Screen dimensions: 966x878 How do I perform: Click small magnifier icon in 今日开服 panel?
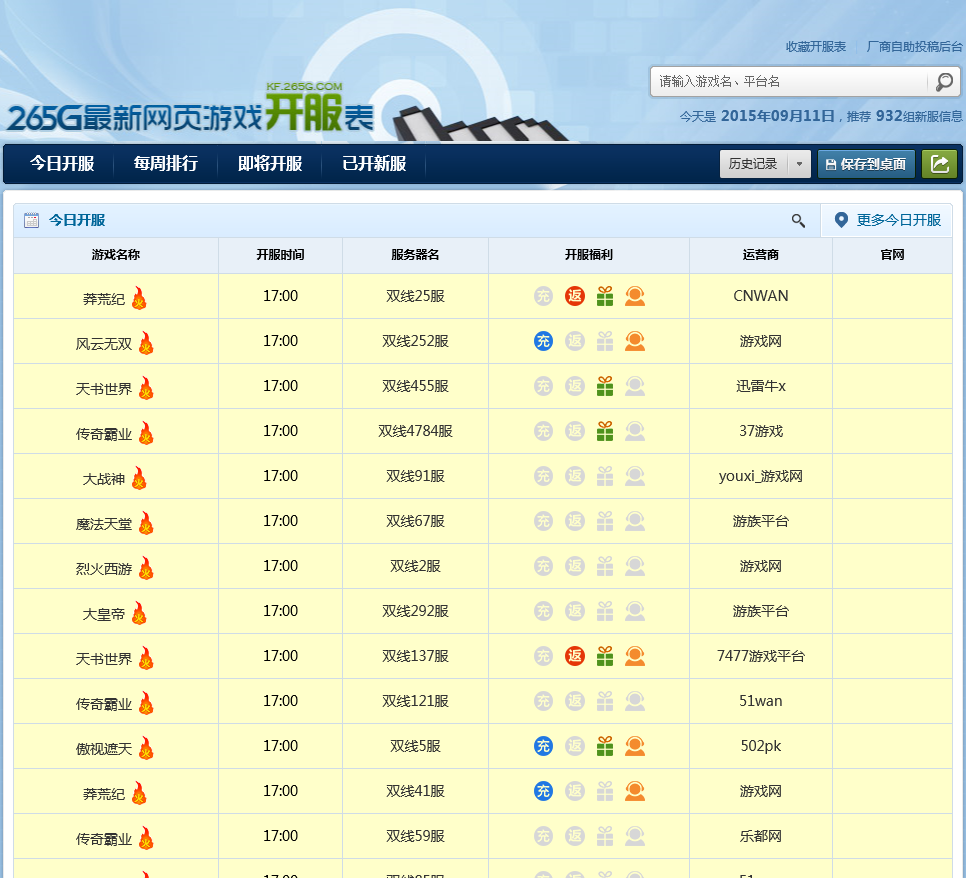pos(798,221)
